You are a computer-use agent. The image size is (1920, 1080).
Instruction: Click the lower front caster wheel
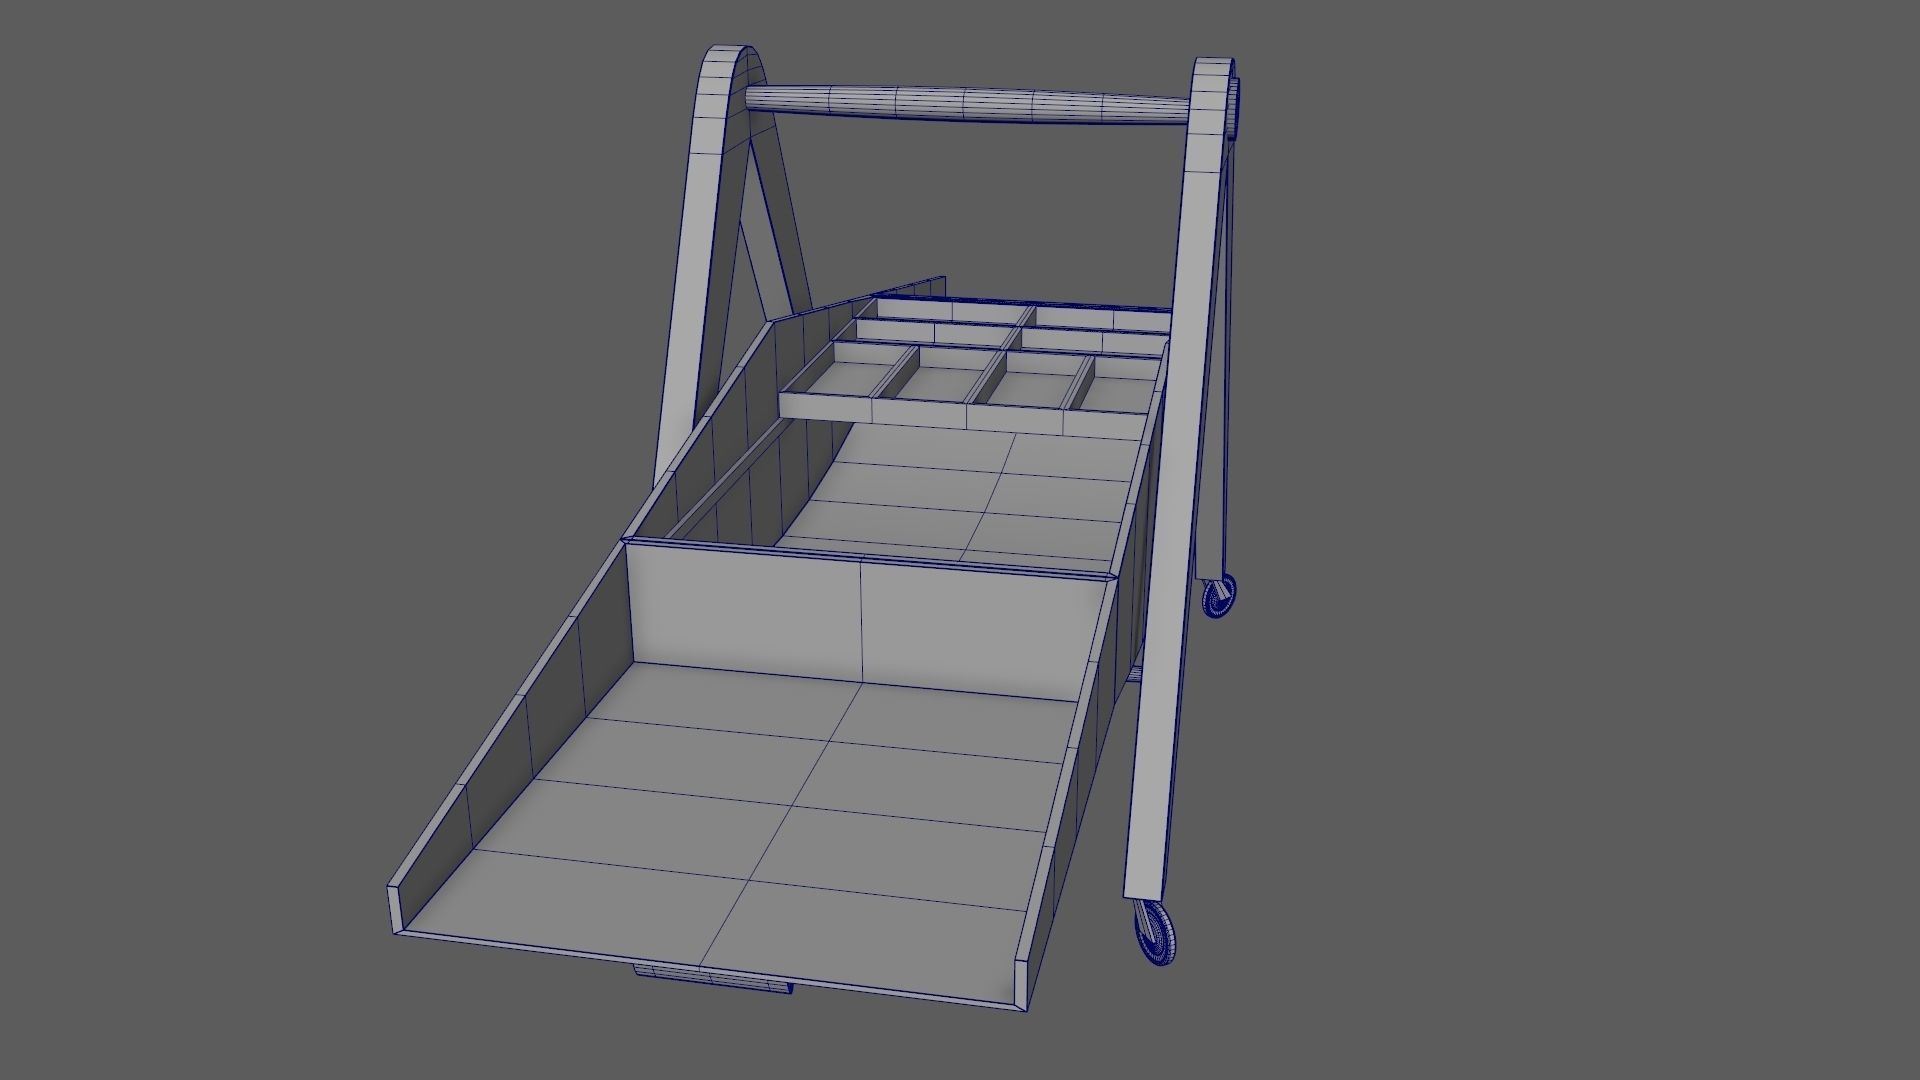pyautogui.click(x=1156, y=932)
